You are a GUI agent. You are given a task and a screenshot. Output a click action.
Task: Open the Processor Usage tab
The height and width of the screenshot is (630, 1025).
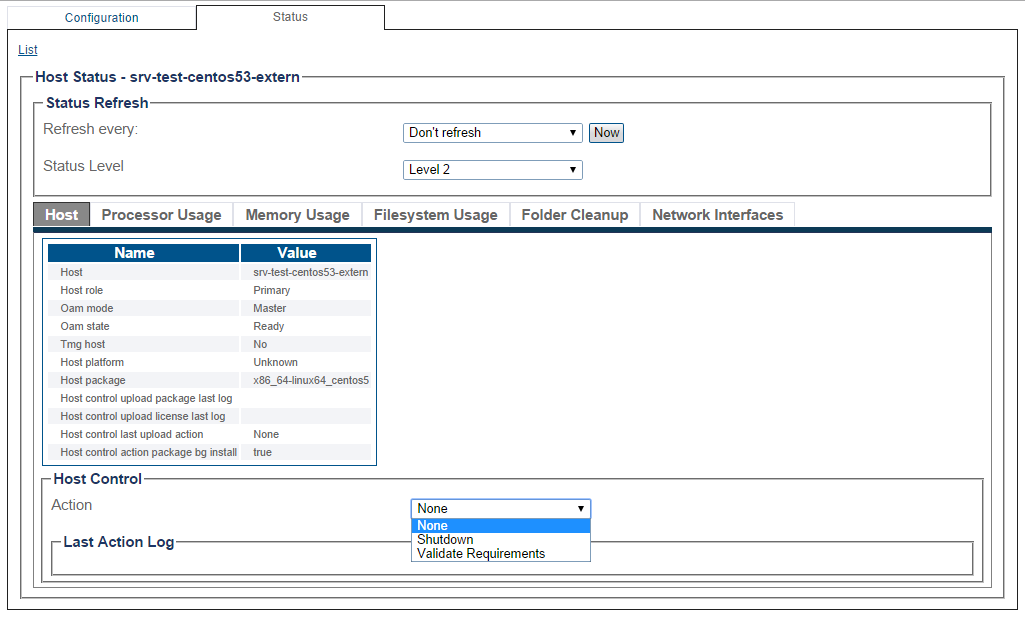coord(161,215)
